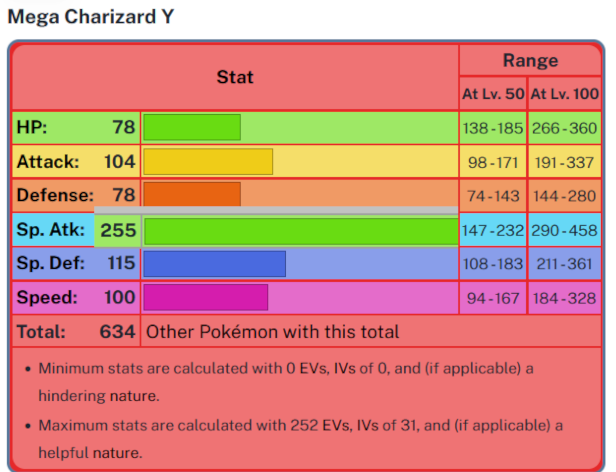Click Defense Lv. 50 range 74-143
This screenshot has height=472, width=616.
493,196
